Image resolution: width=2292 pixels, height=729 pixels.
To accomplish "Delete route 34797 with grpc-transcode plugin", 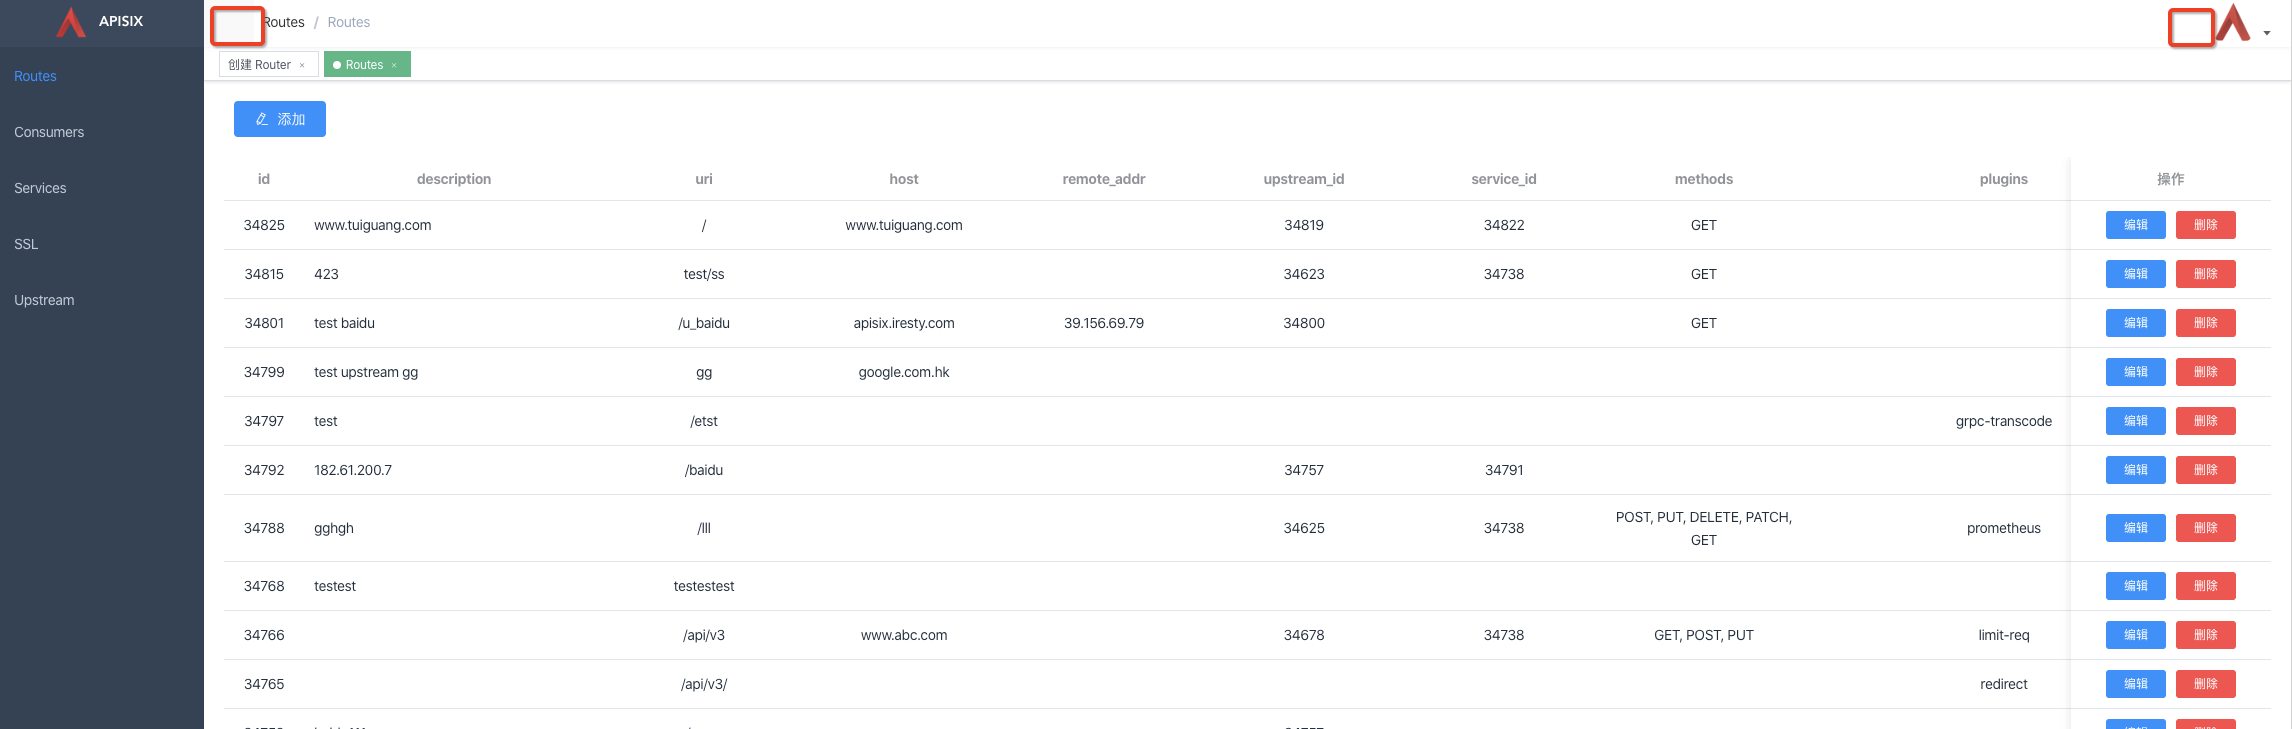I will (x=2206, y=421).
